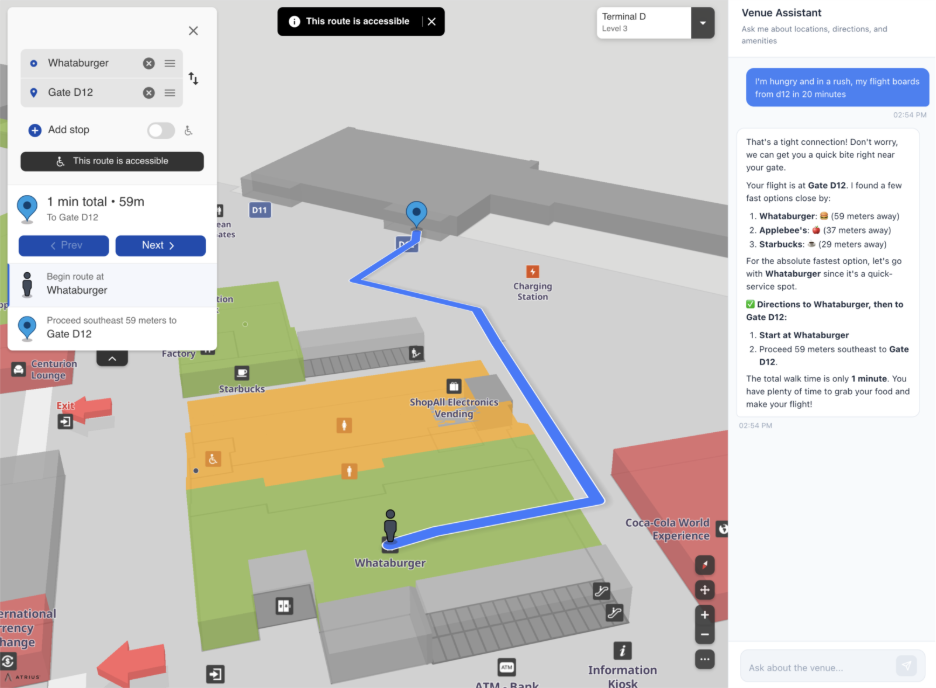Collapse the directions panel with chevron
The height and width of the screenshot is (688, 936).
[112, 358]
